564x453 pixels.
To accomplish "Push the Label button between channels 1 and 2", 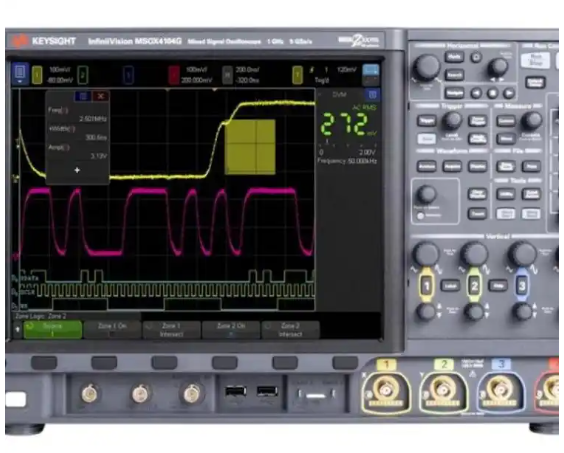I will click(x=450, y=286).
